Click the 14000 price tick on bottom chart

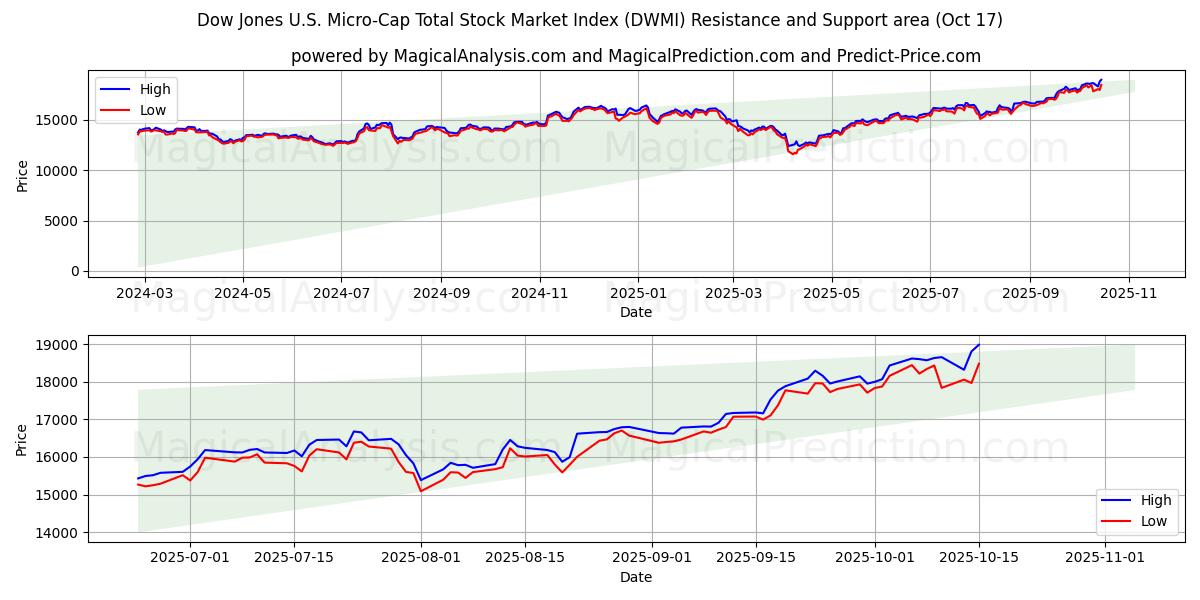[58, 533]
